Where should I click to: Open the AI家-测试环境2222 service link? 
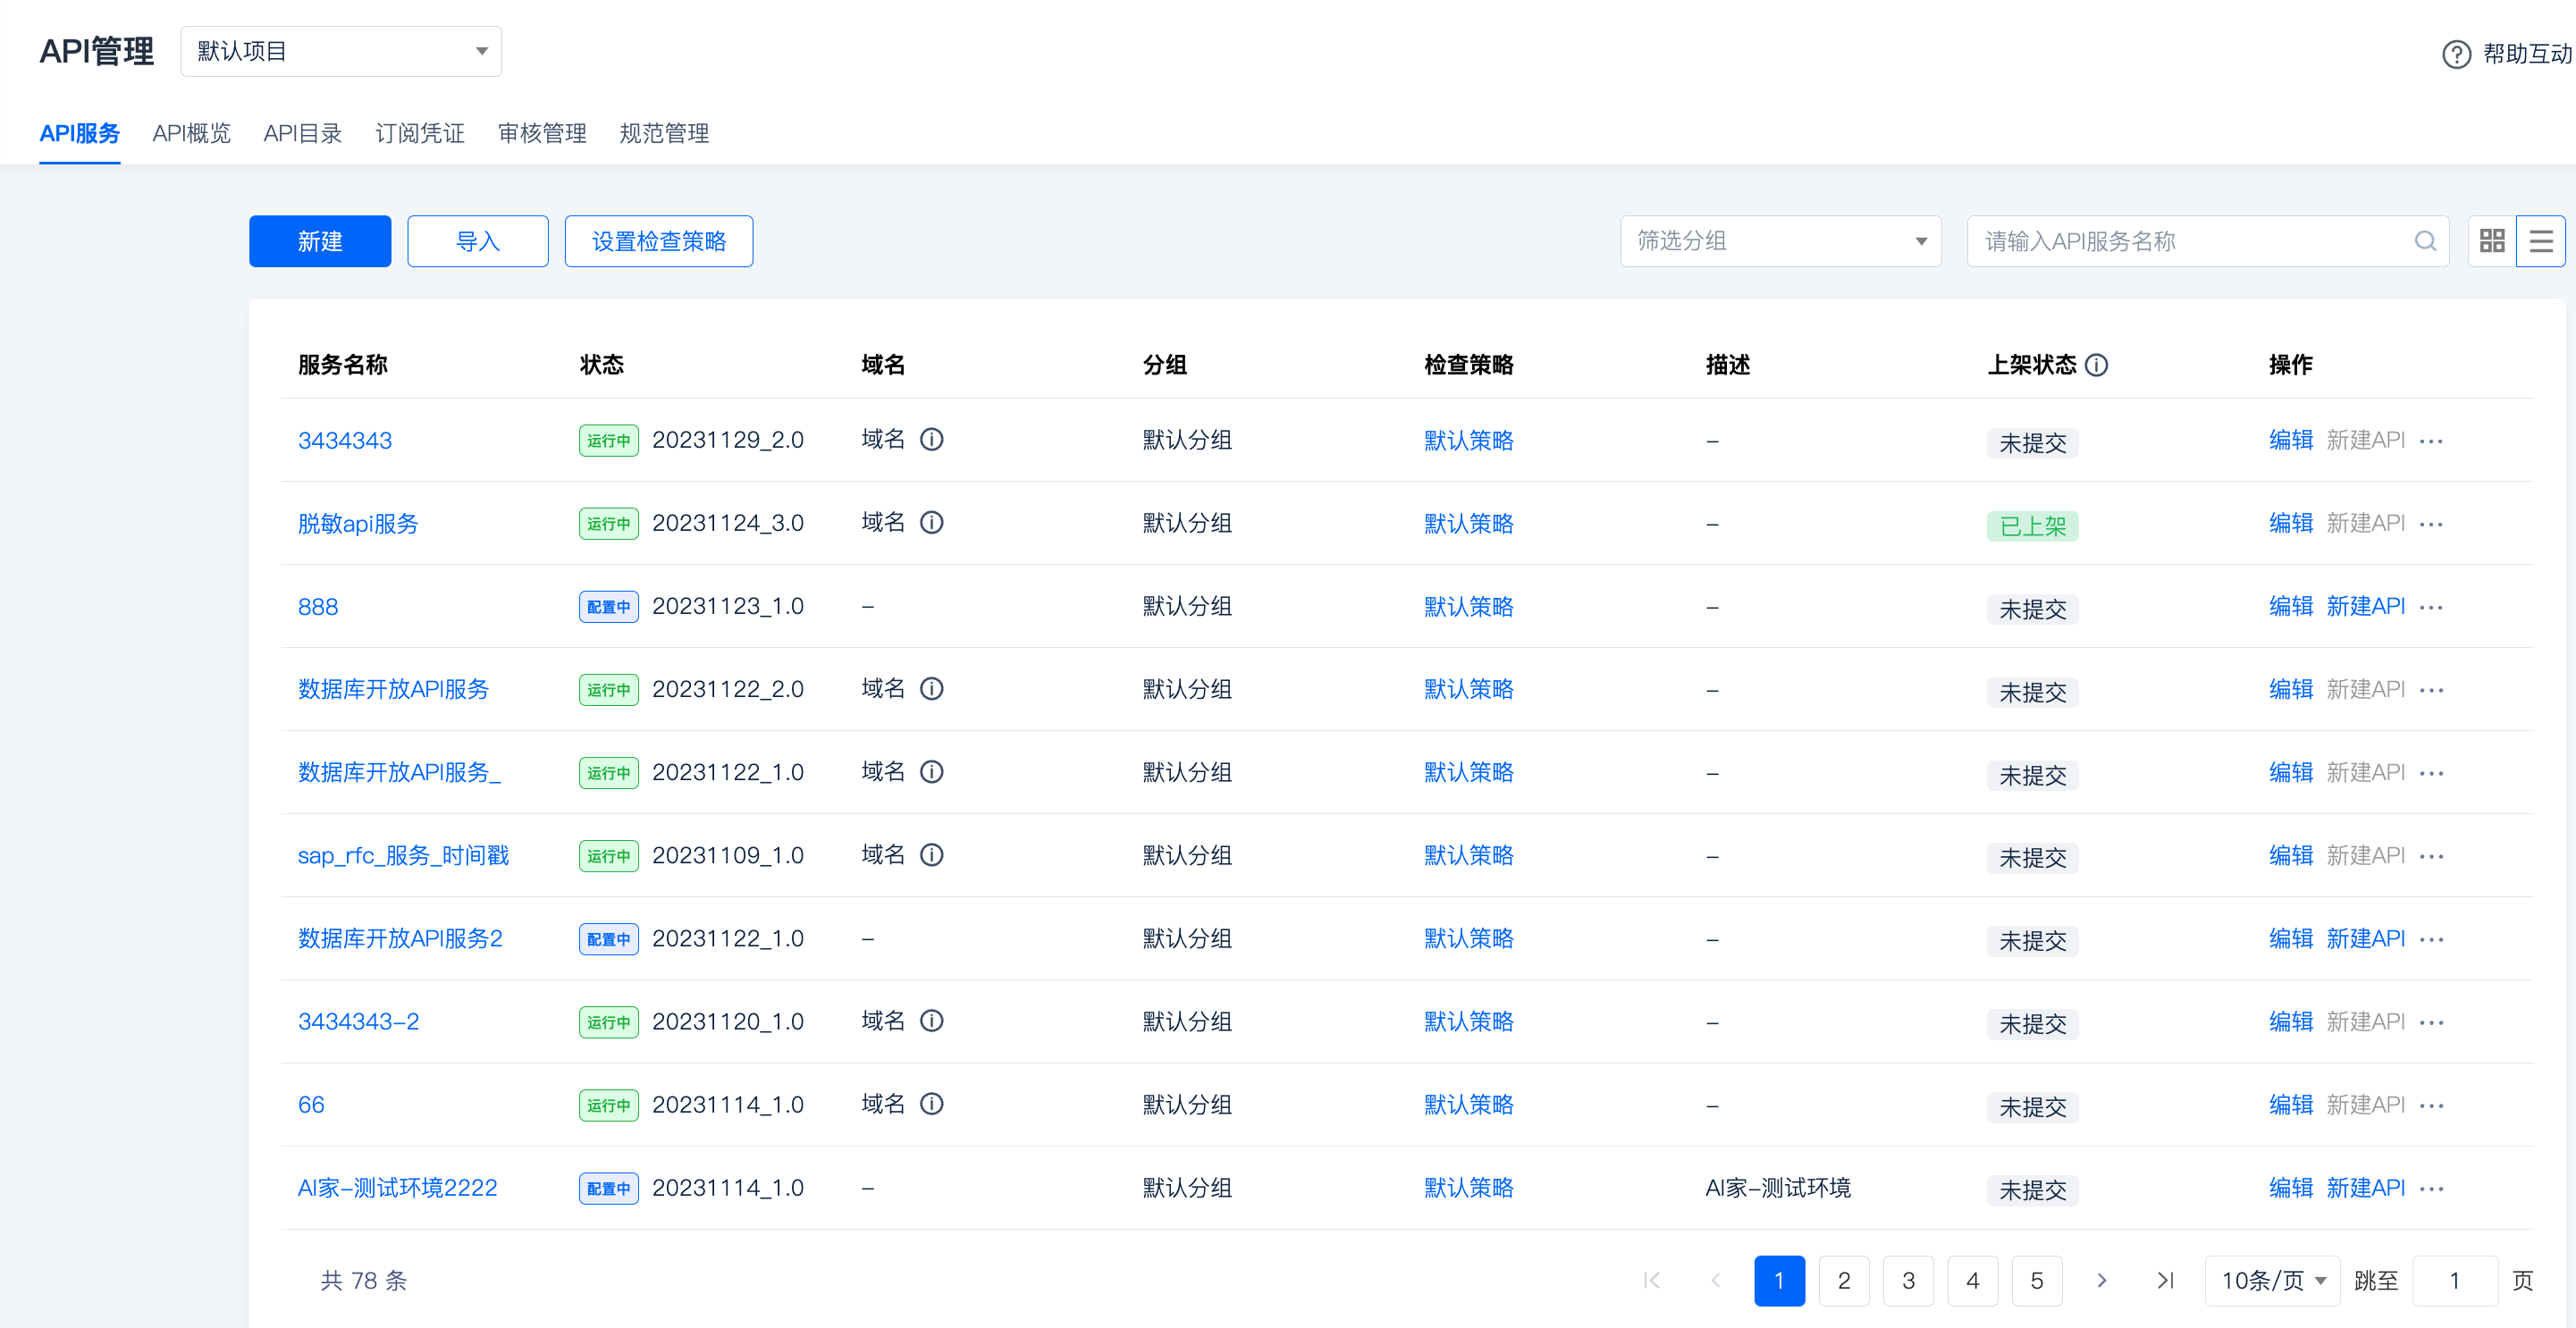coord(398,1188)
